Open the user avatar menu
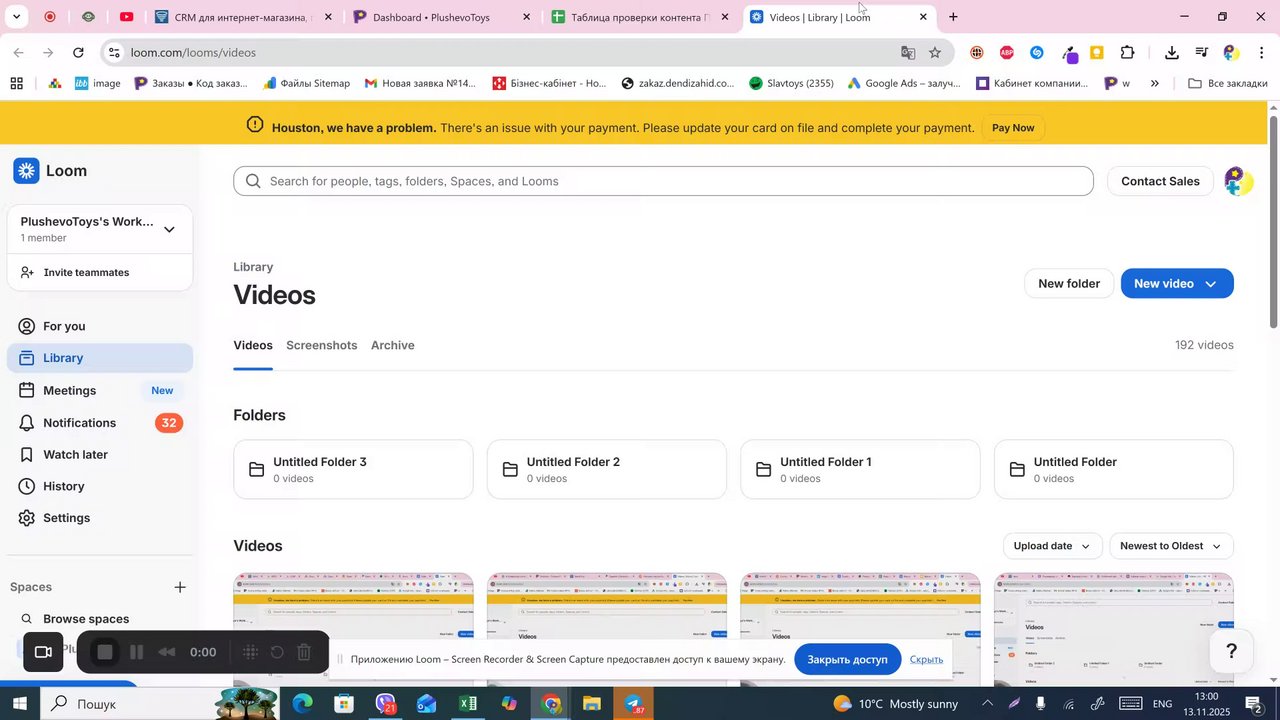Viewport: 1280px width, 720px height. click(x=1238, y=181)
